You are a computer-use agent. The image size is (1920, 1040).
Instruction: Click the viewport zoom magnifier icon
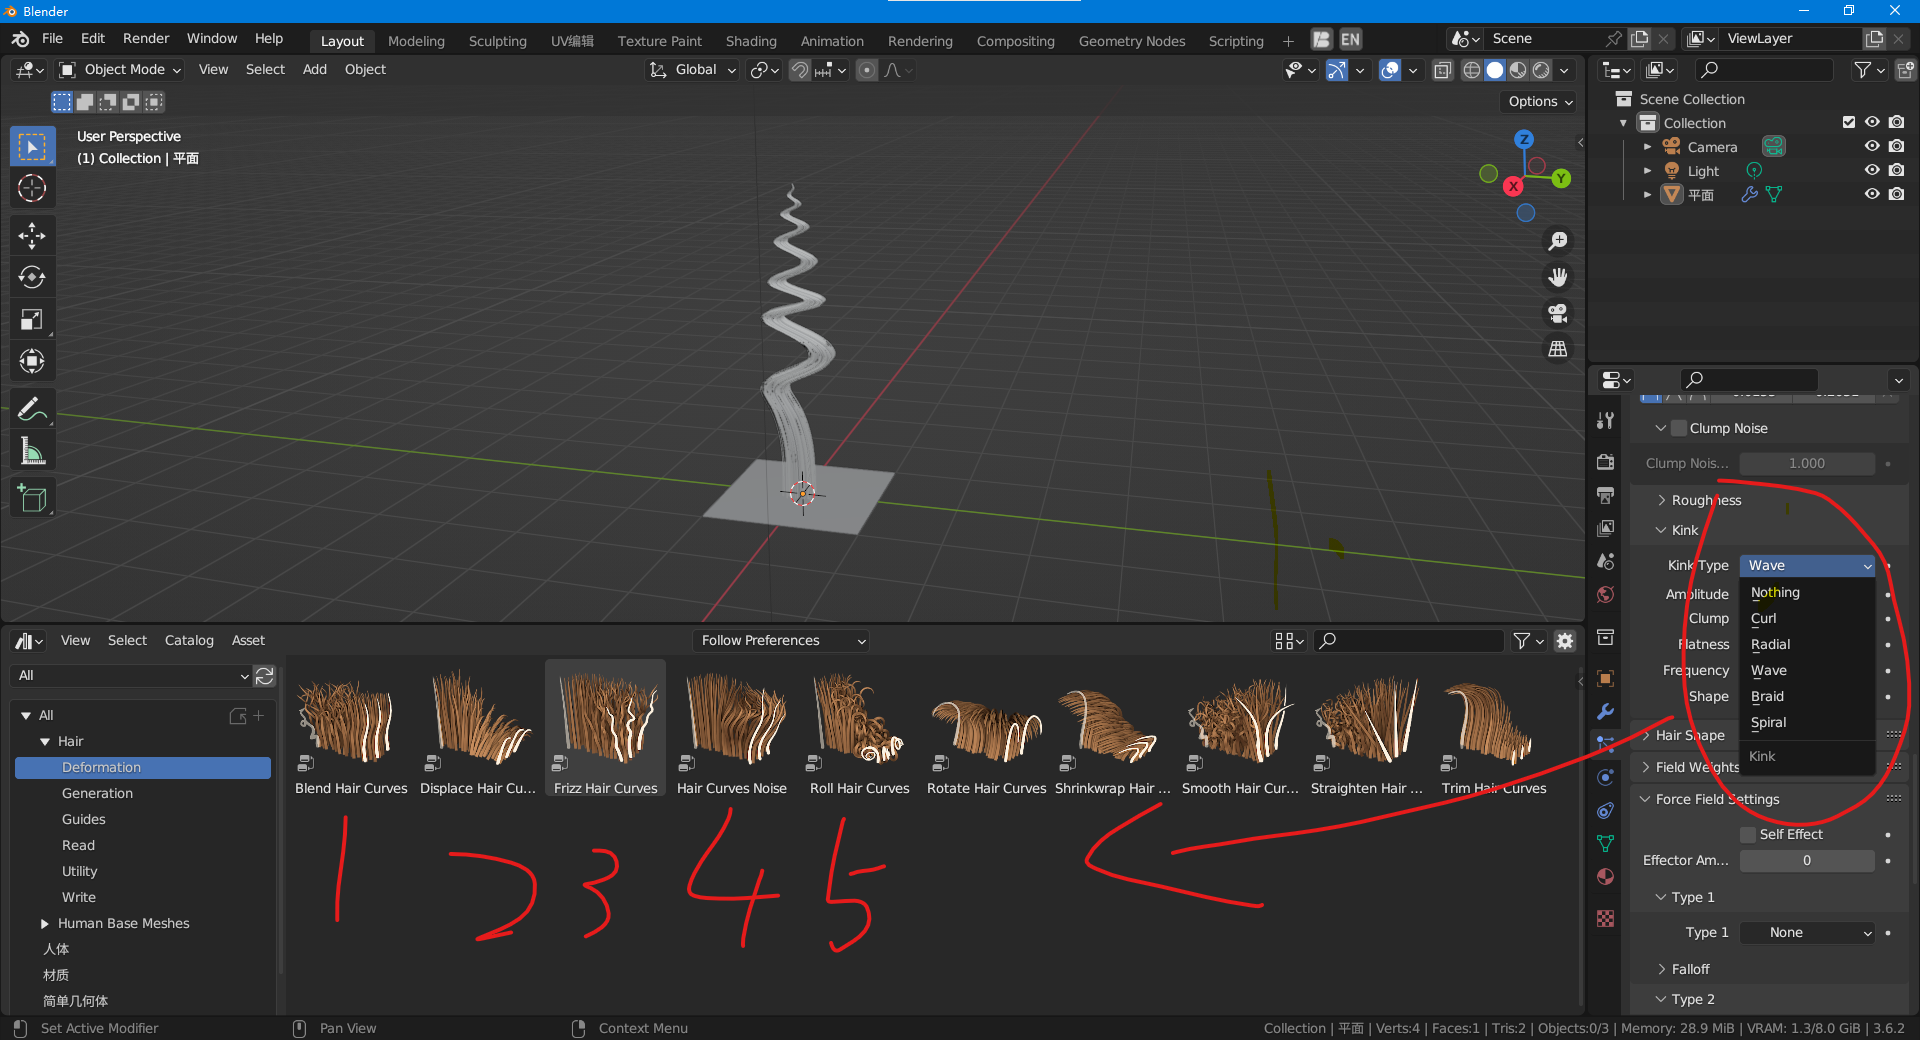click(1558, 241)
